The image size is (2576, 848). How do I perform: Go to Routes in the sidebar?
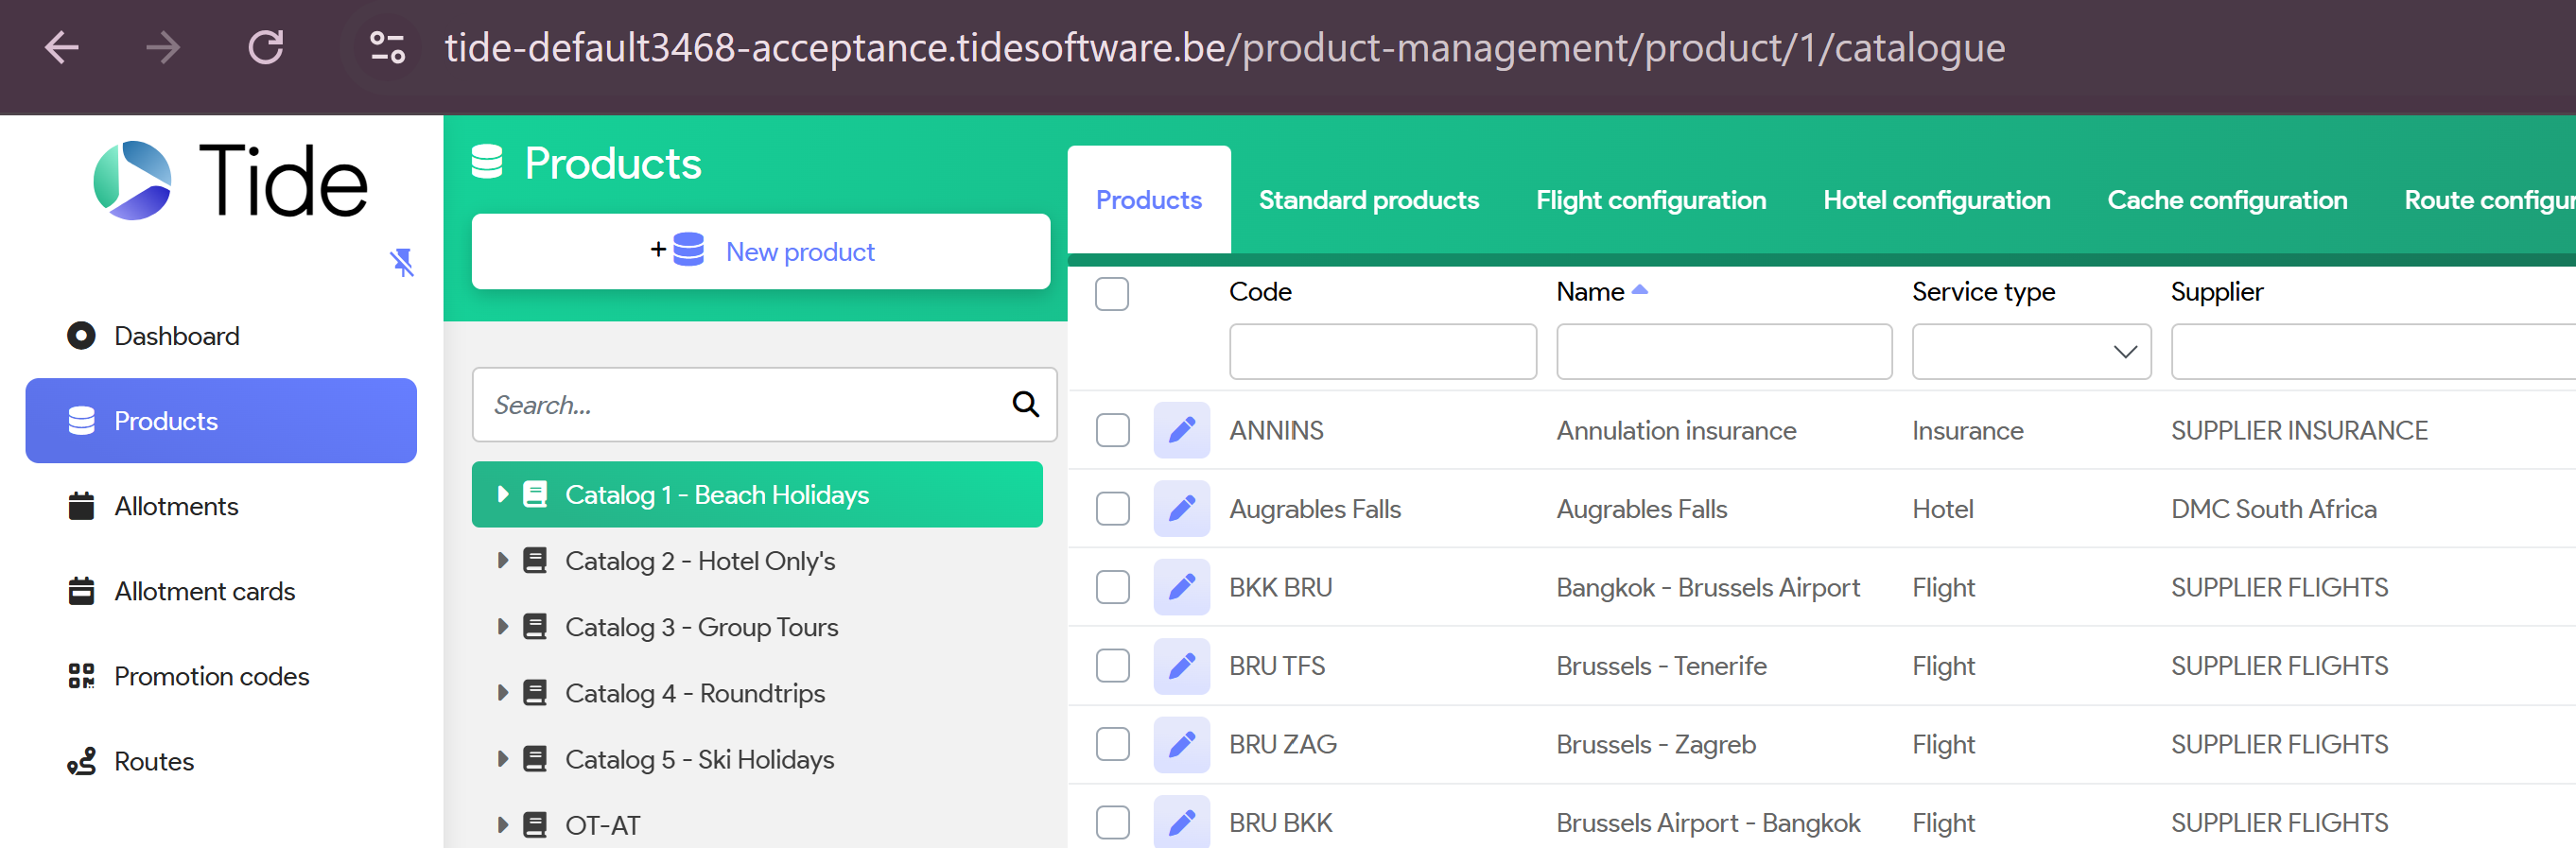153,761
